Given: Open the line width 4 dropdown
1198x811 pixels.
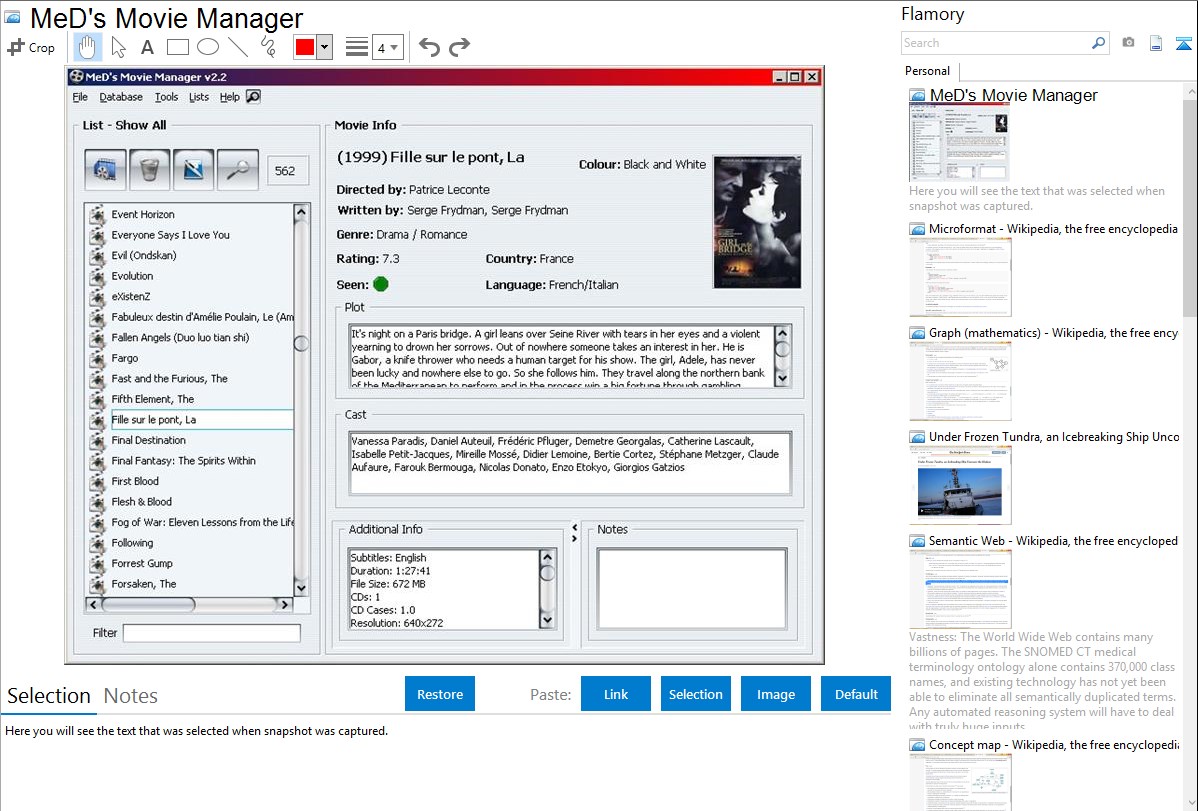Looking at the screenshot, I should [x=387, y=48].
